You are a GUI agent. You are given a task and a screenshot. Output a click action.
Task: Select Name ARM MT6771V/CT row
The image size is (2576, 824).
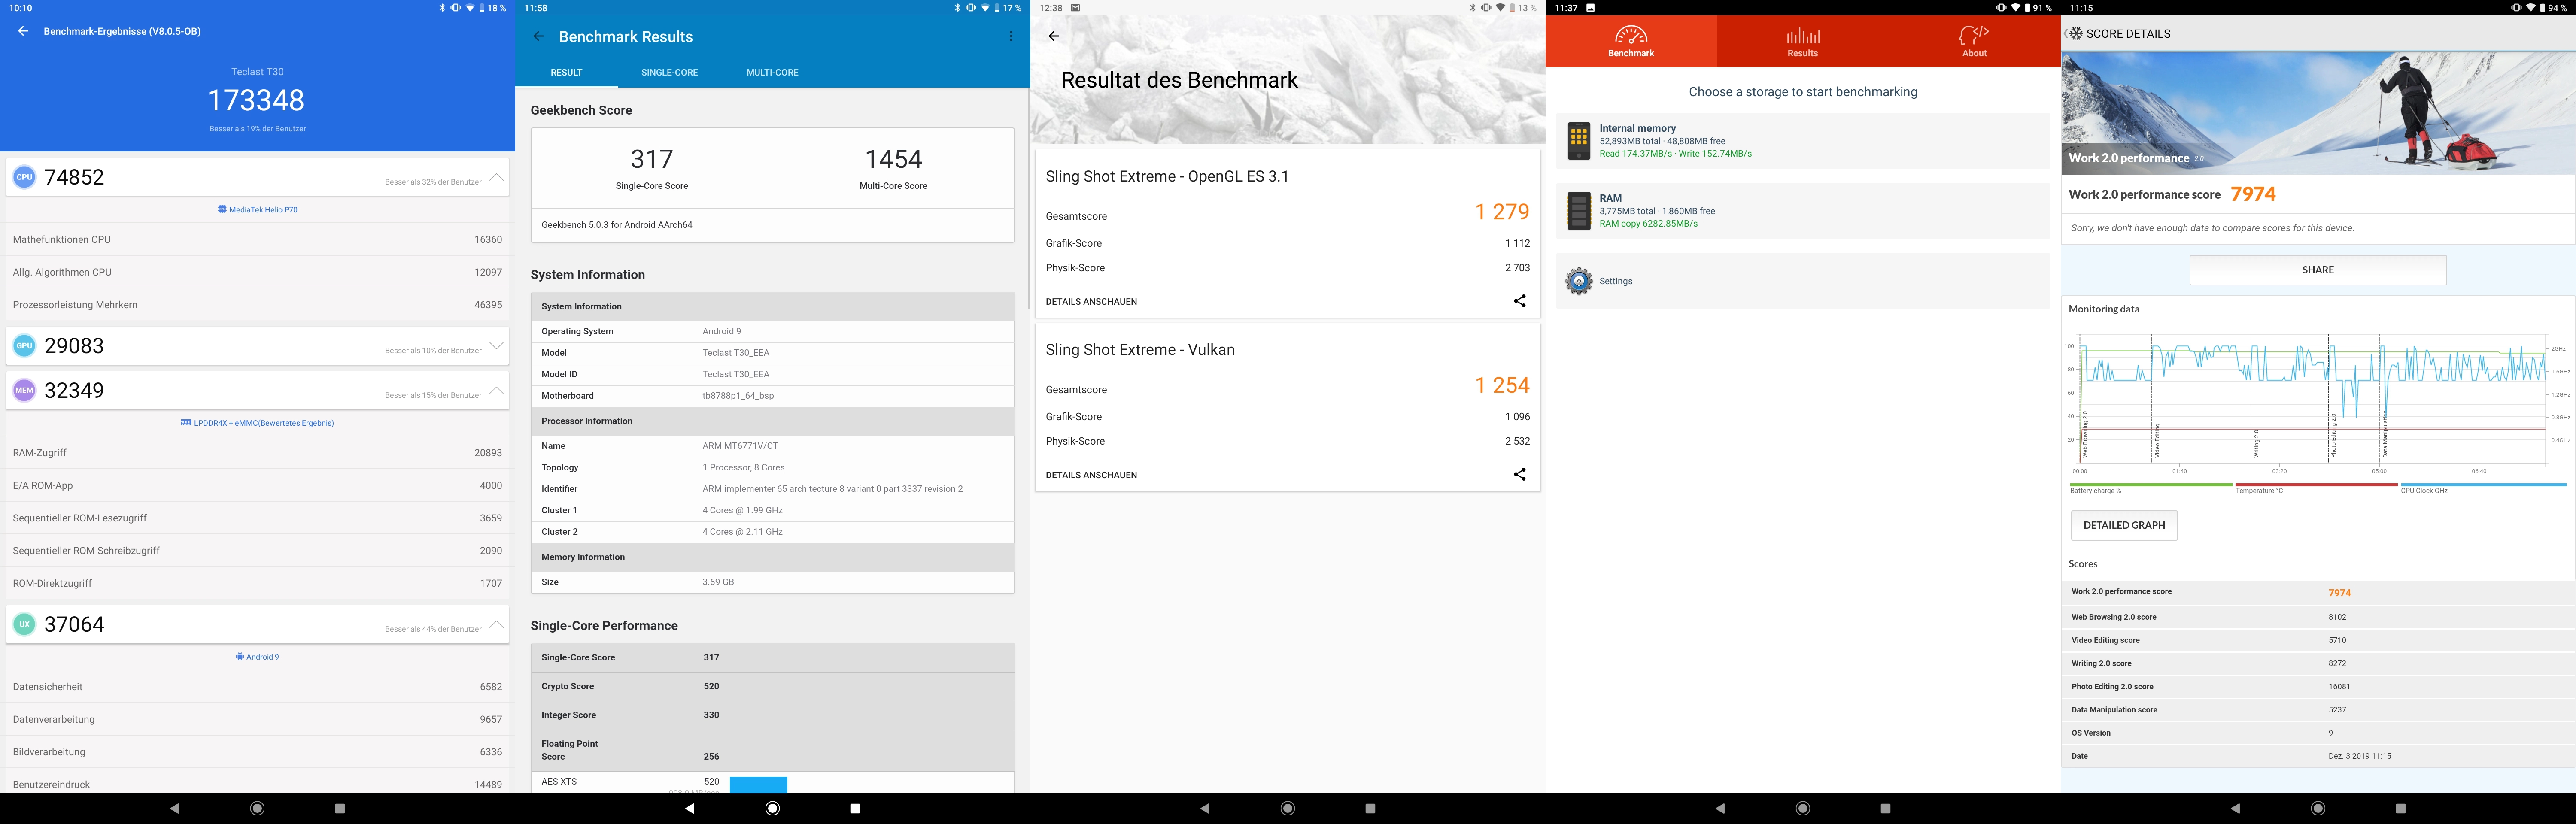coord(772,446)
